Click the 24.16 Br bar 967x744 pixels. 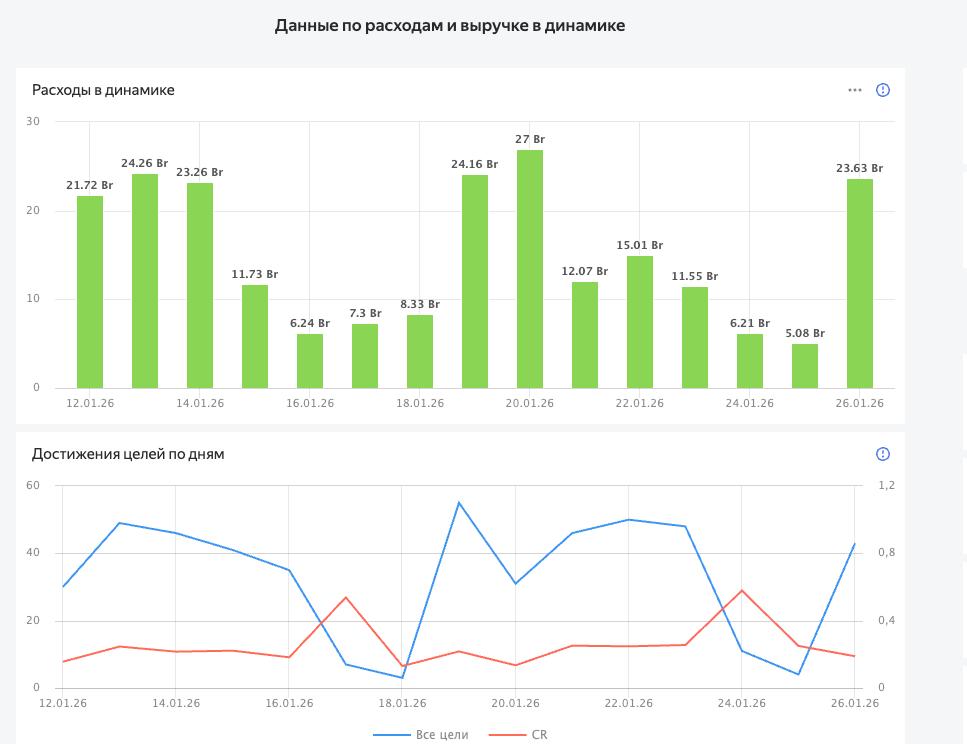(x=475, y=281)
